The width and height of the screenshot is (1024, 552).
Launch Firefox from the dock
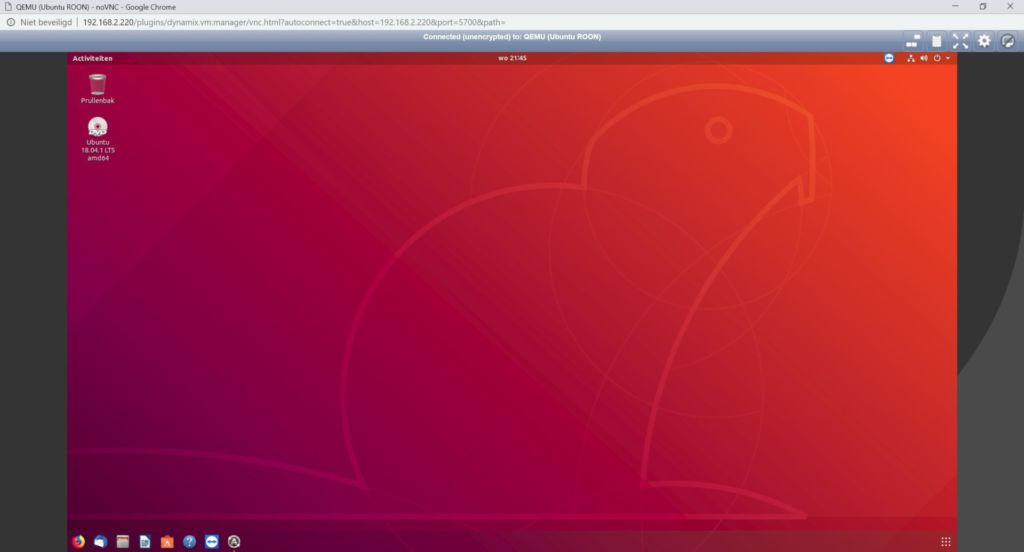click(78, 542)
